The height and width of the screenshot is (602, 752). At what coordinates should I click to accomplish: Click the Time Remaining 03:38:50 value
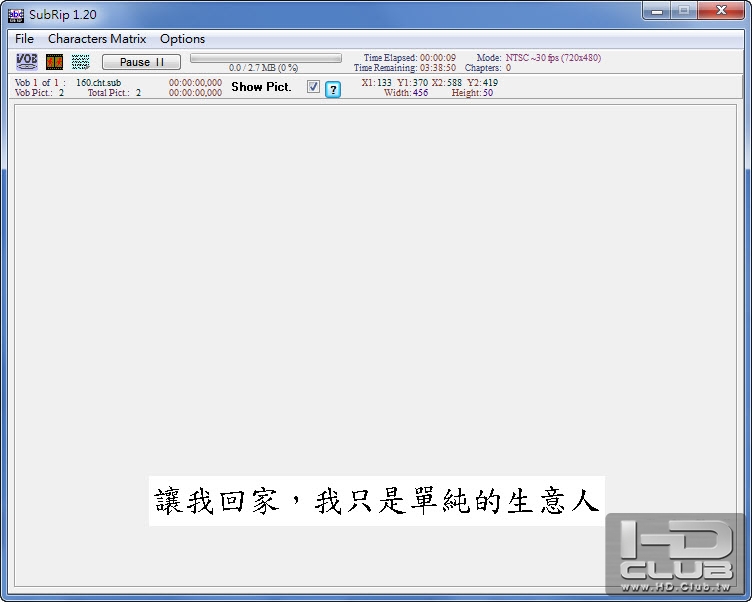point(438,68)
